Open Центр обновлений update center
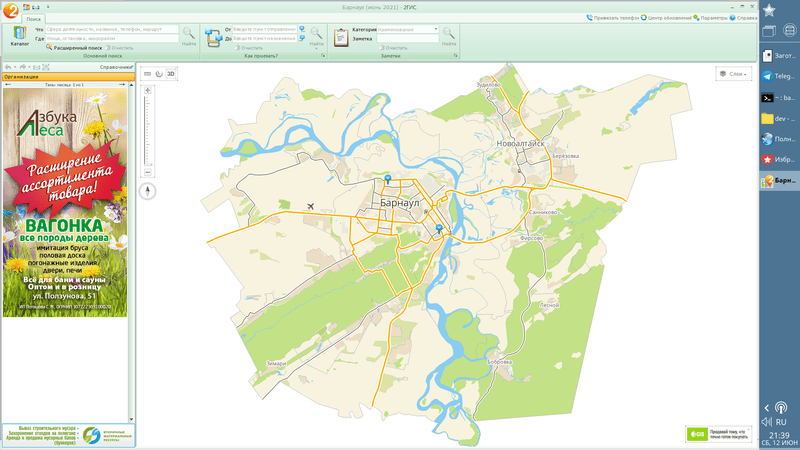This screenshot has width=800, height=450. pos(668,18)
